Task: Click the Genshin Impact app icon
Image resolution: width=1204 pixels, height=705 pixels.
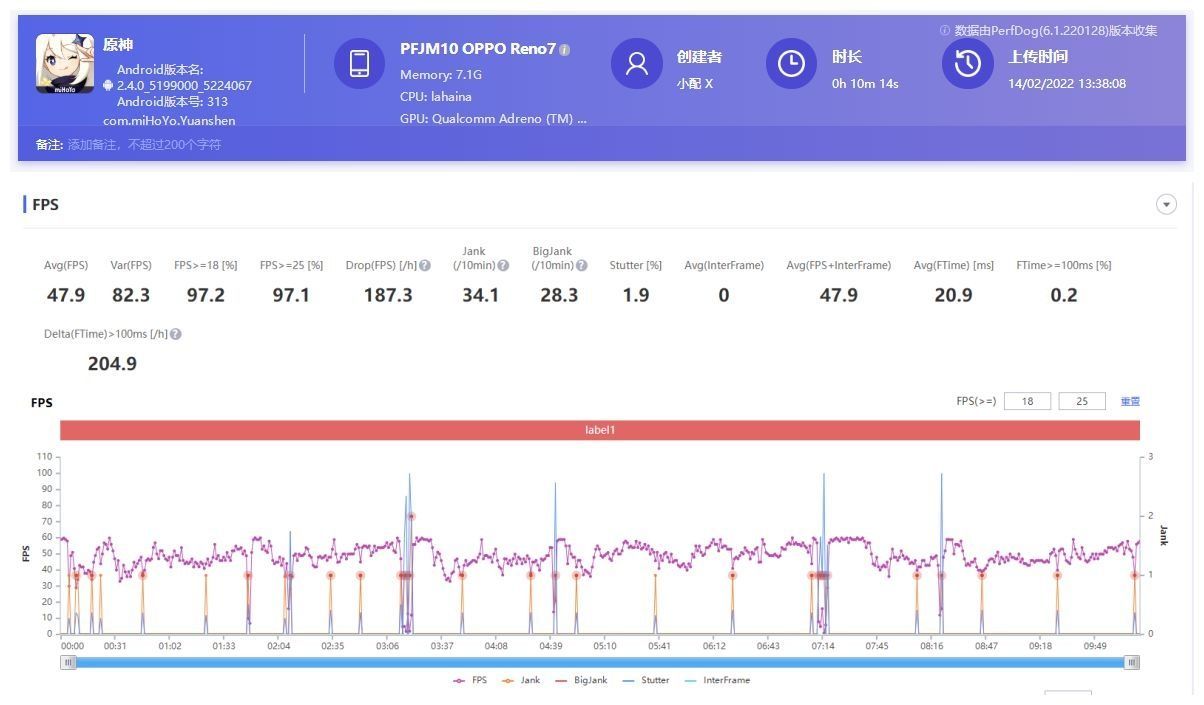Action: pyautogui.click(x=65, y=64)
